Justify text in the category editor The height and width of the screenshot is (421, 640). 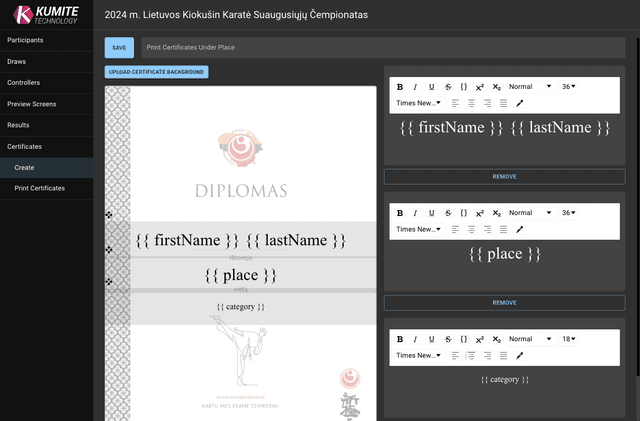[503, 356]
